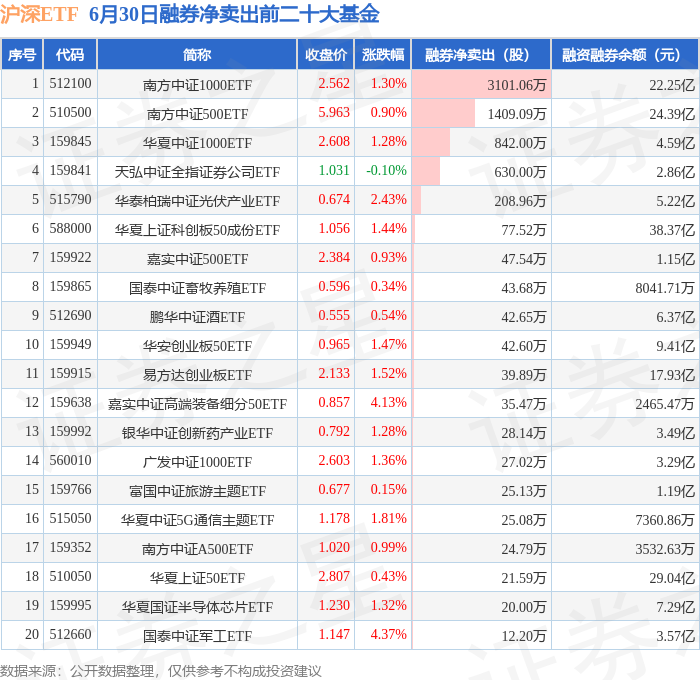Image resolution: width=700 pixels, height=680 pixels.
Task: Click the balance 17.93亿
Action: [672, 375]
